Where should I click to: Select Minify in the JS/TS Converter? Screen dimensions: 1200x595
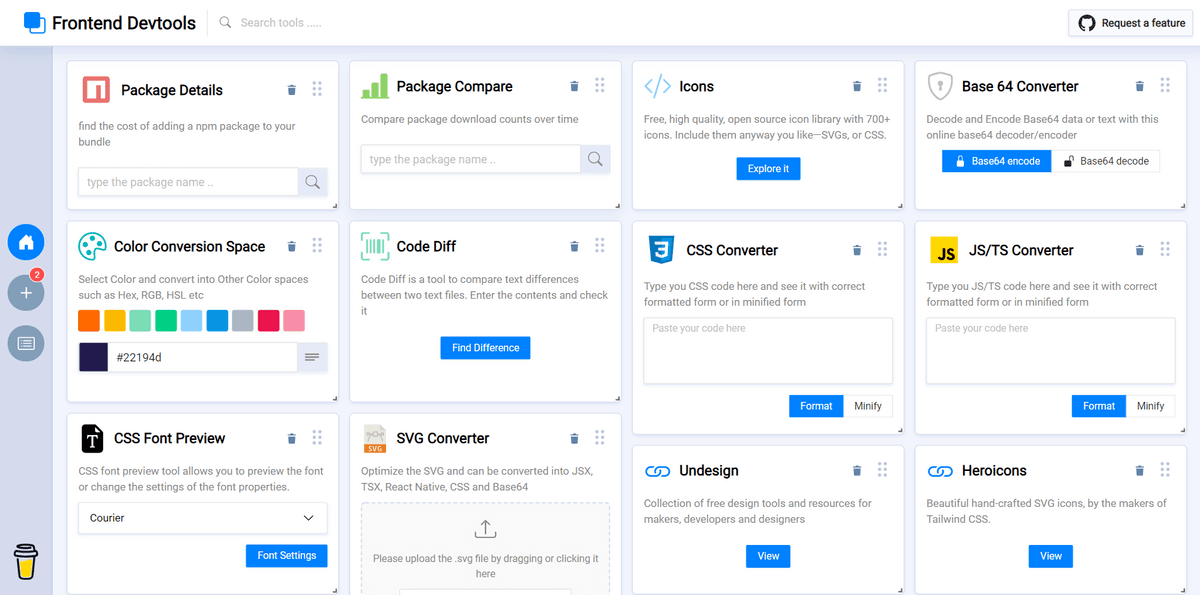click(x=1150, y=406)
